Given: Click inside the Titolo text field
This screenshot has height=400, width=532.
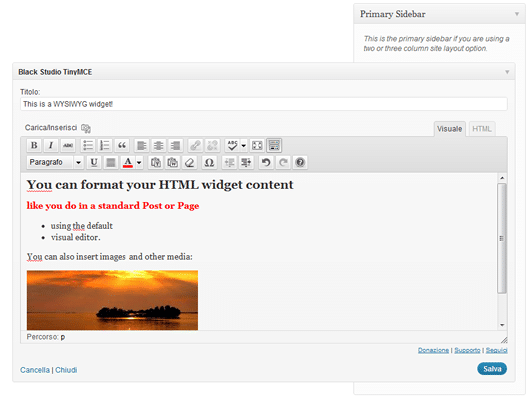Looking at the screenshot, I should click(264, 104).
